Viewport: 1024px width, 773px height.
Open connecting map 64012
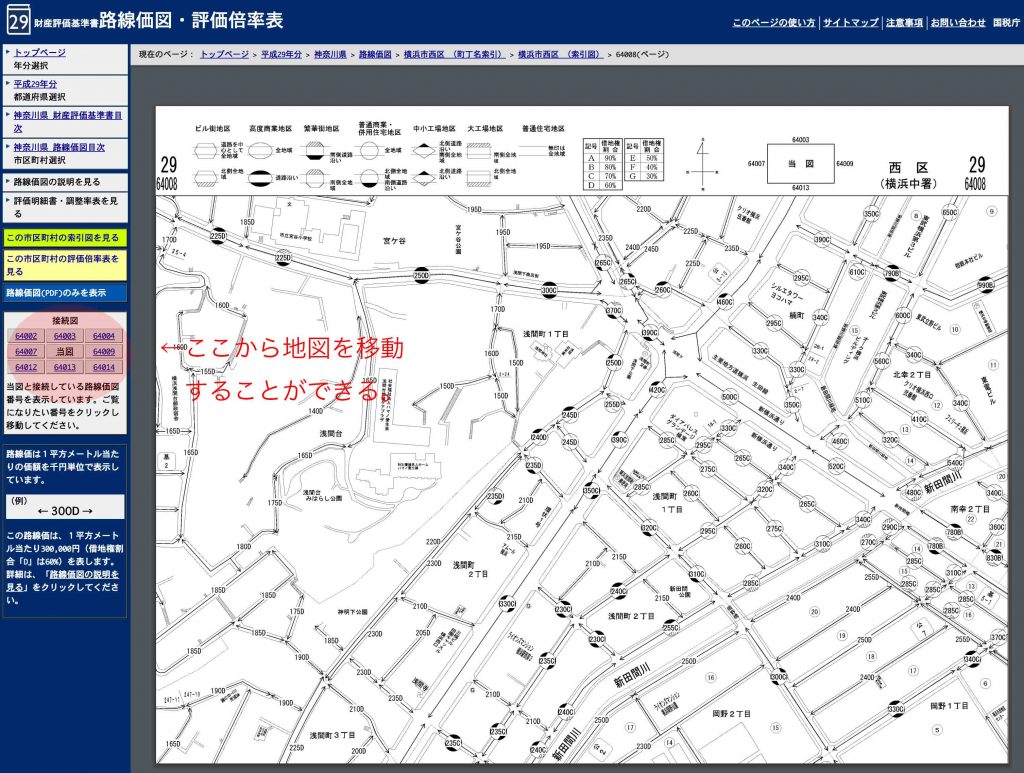click(x=25, y=367)
